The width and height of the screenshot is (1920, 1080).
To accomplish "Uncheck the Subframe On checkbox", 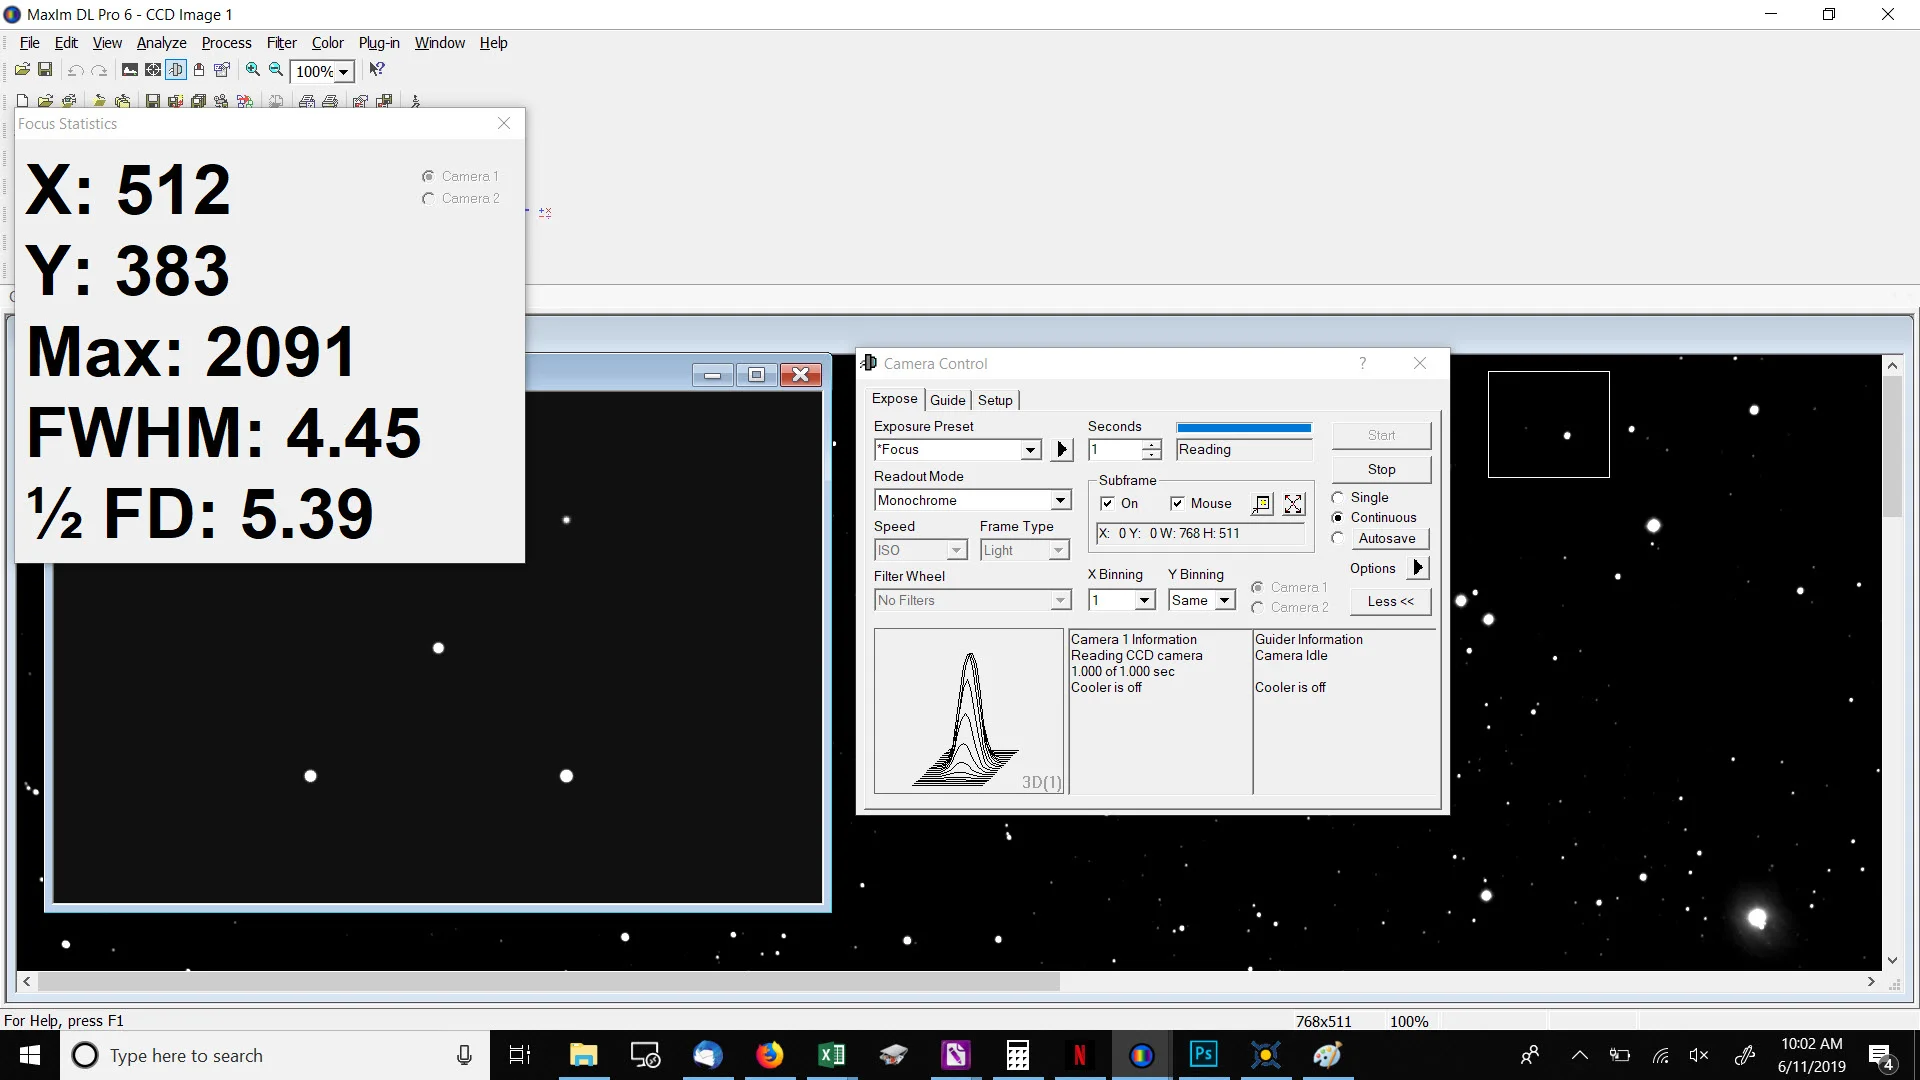I will point(1107,504).
